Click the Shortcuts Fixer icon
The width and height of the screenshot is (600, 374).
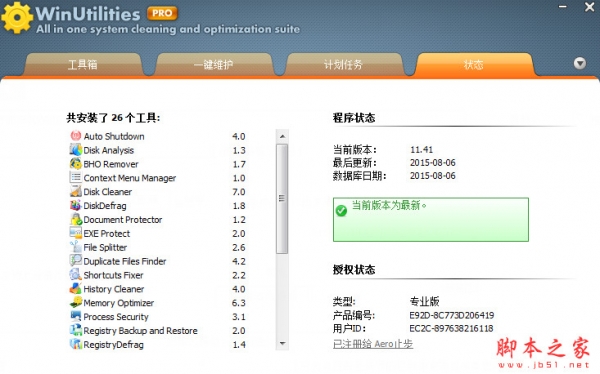pyautogui.click(x=76, y=274)
